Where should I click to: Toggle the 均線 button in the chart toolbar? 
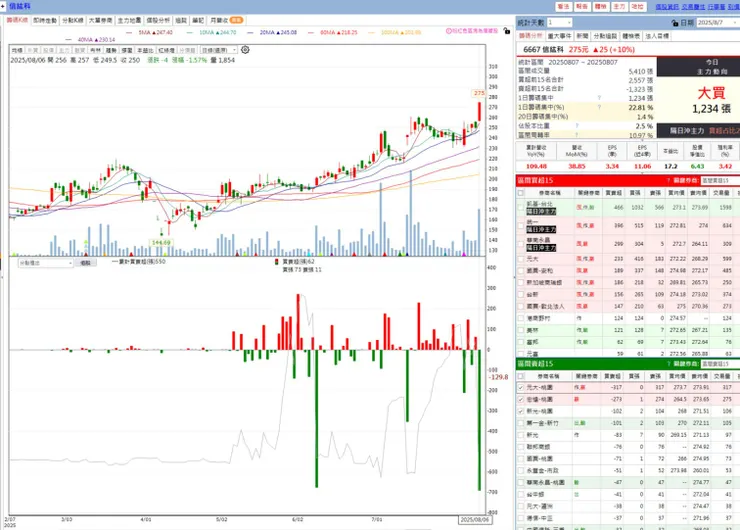click(x=17, y=50)
